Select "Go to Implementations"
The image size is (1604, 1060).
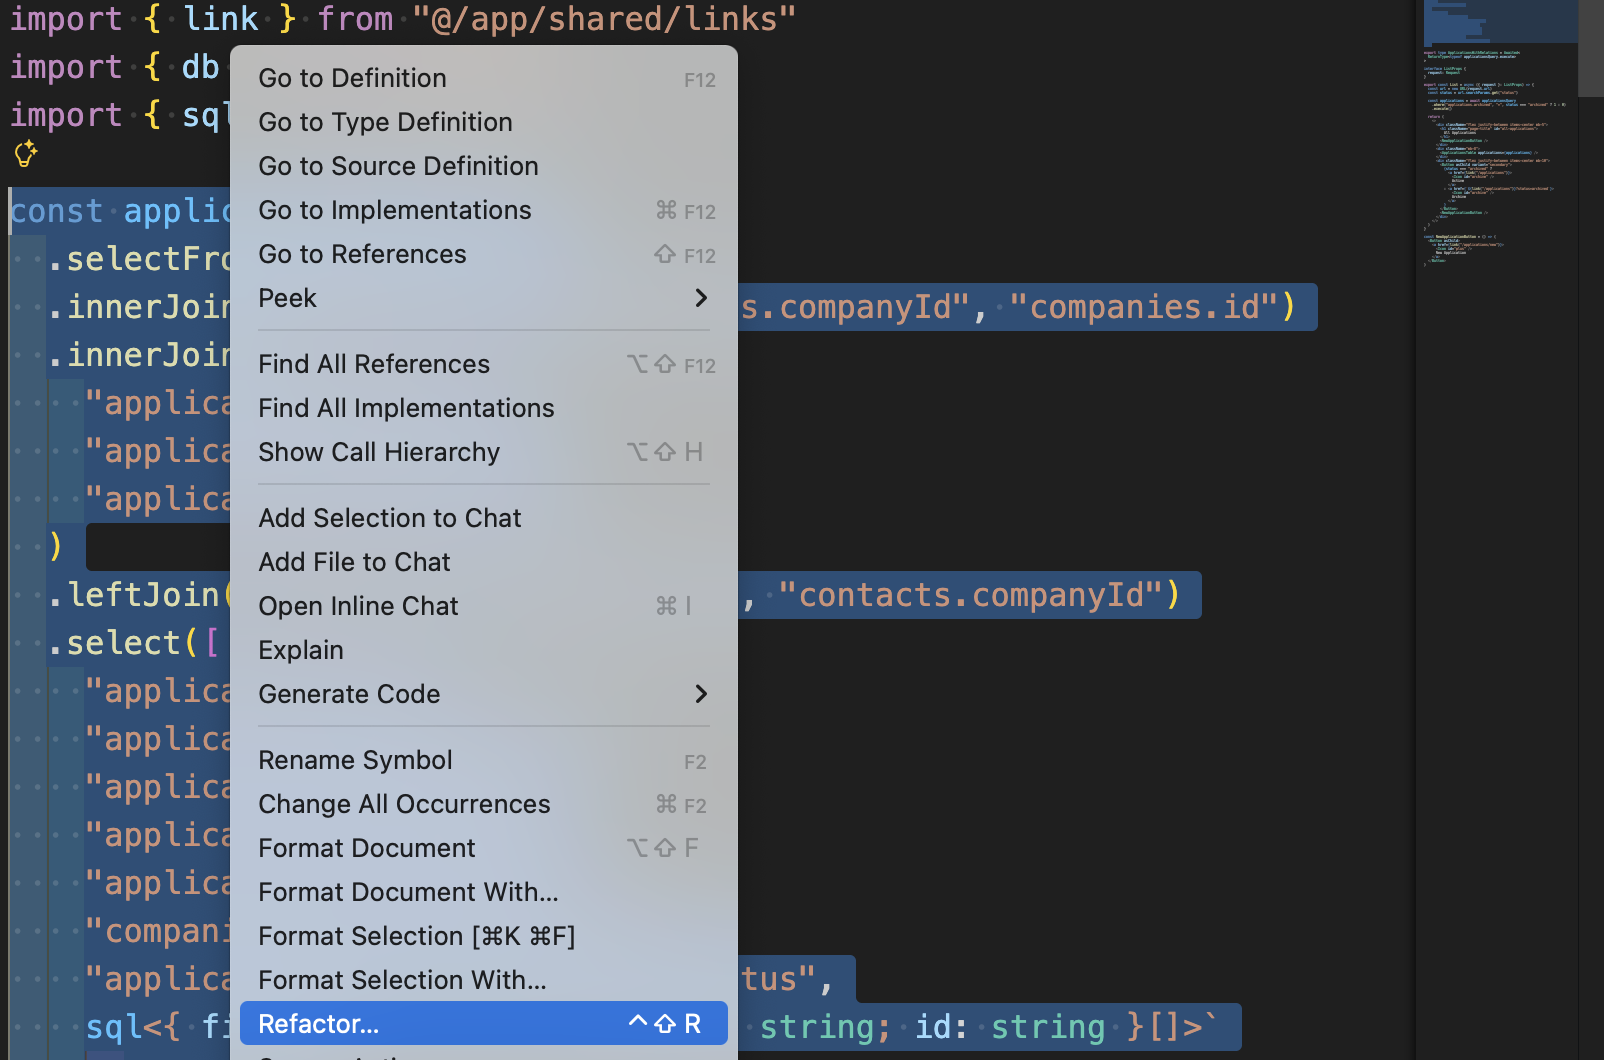[x=395, y=210]
